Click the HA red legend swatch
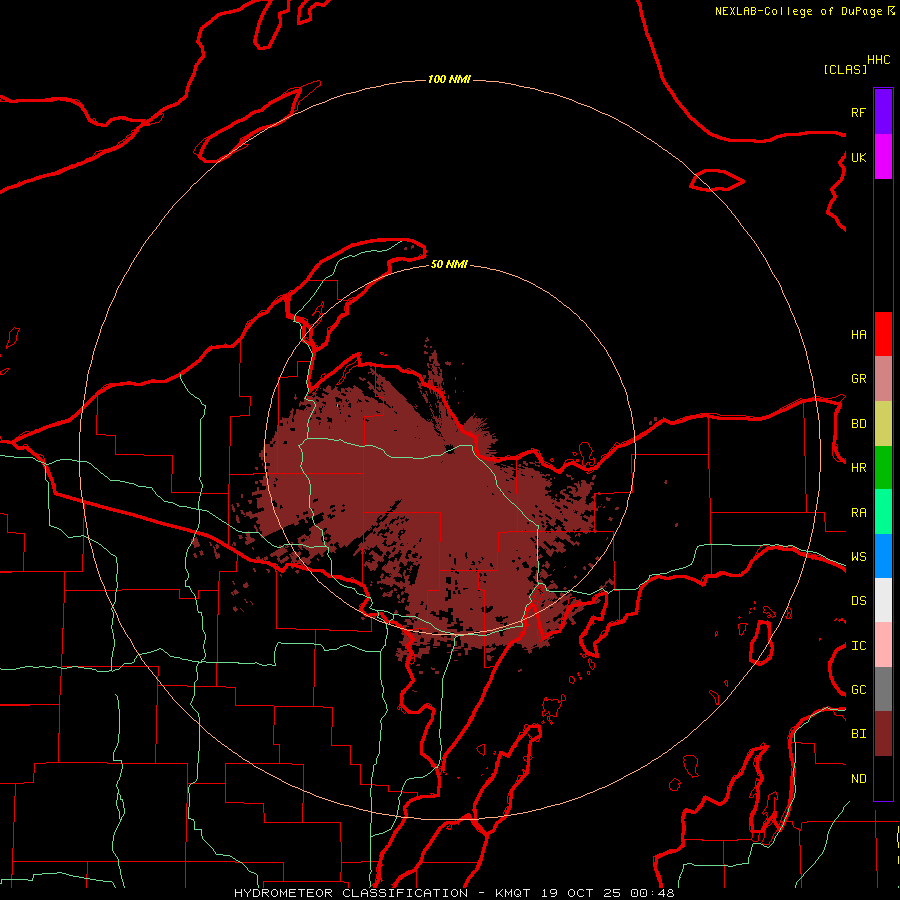Image resolution: width=900 pixels, height=900 pixels. click(x=883, y=334)
